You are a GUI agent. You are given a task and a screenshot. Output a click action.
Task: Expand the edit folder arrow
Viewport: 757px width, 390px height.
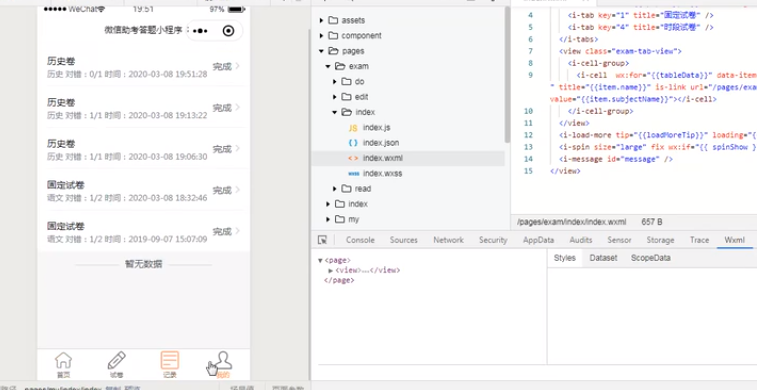(x=335, y=97)
